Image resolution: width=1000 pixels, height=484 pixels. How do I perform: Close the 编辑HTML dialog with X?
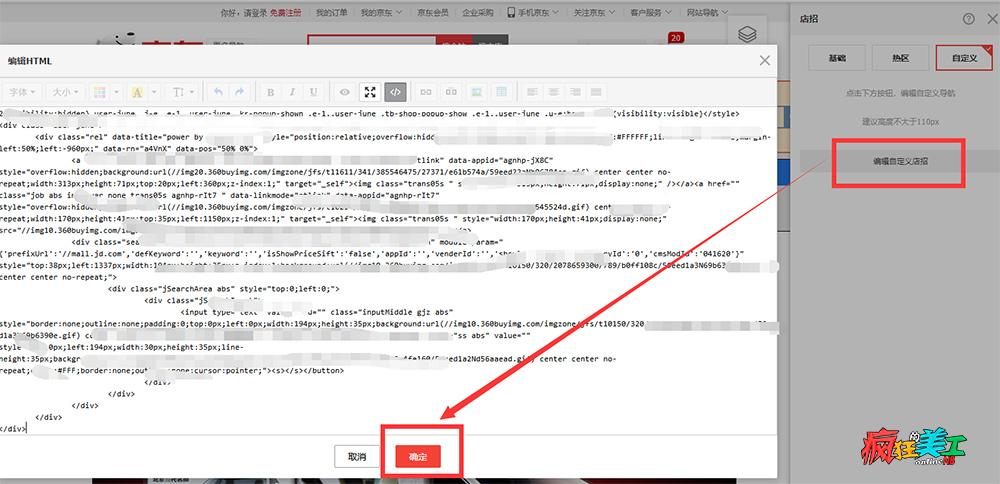(765, 61)
